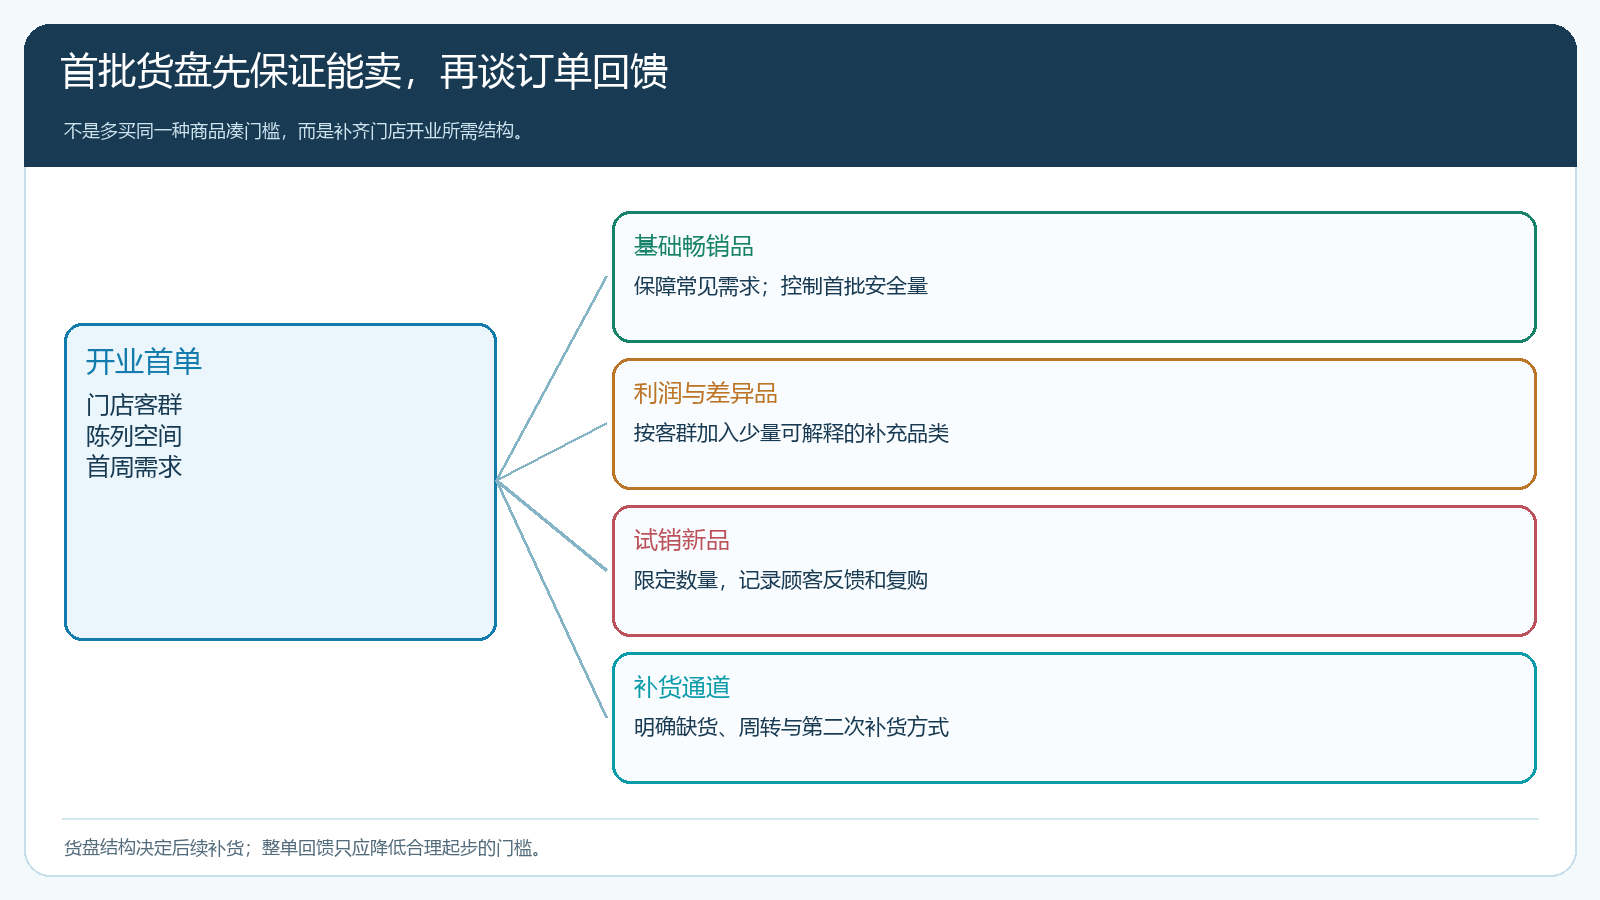This screenshot has height=900, width=1600.
Task: Click the 试销新品 card heading
Action: 682,540
